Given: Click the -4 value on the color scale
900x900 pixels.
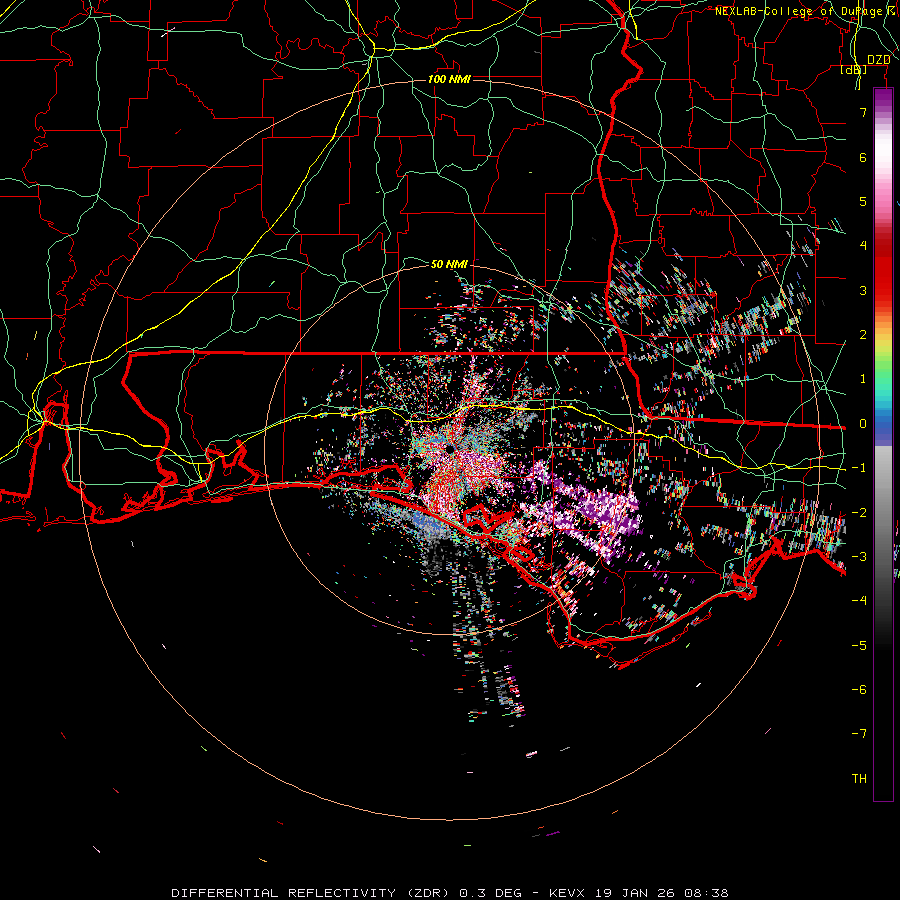Looking at the screenshot, I should click(859, 601).
